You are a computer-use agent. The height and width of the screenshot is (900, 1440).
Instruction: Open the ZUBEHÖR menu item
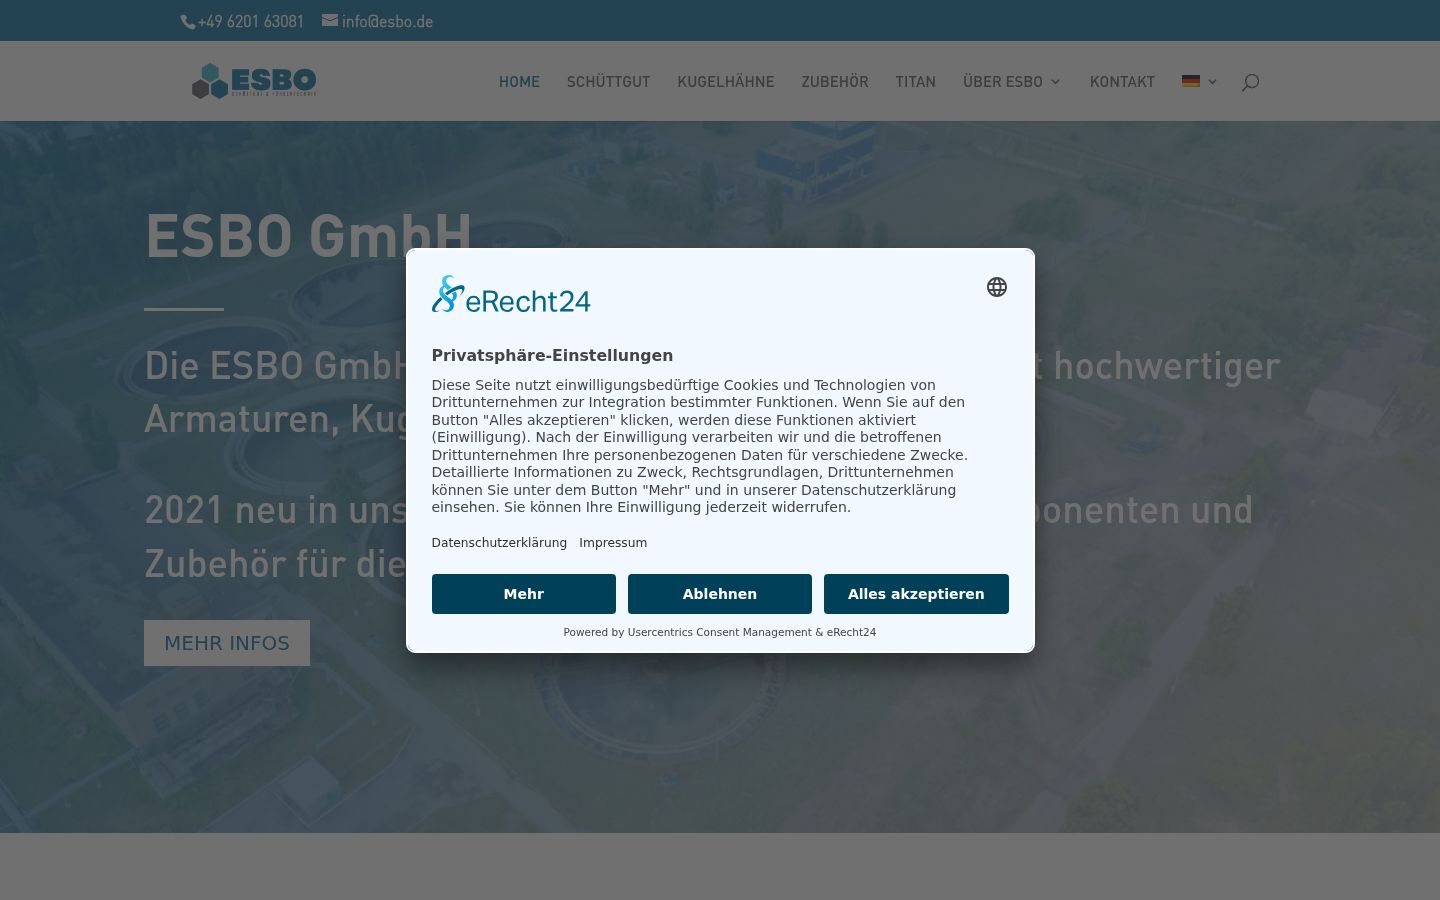(x=834, y=81)
